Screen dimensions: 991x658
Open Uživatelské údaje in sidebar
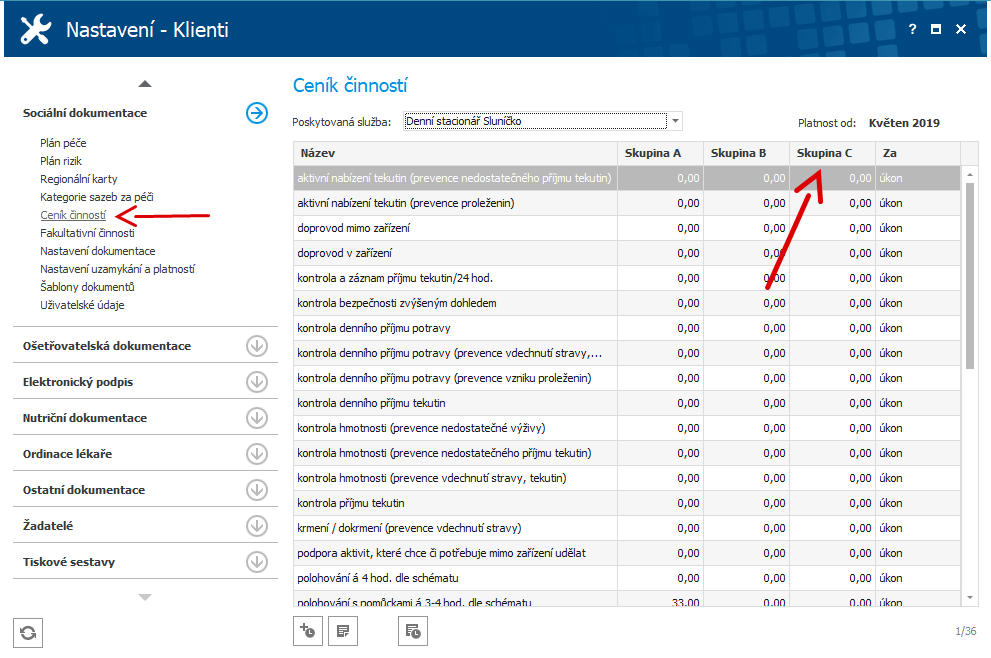pos(82,305)
